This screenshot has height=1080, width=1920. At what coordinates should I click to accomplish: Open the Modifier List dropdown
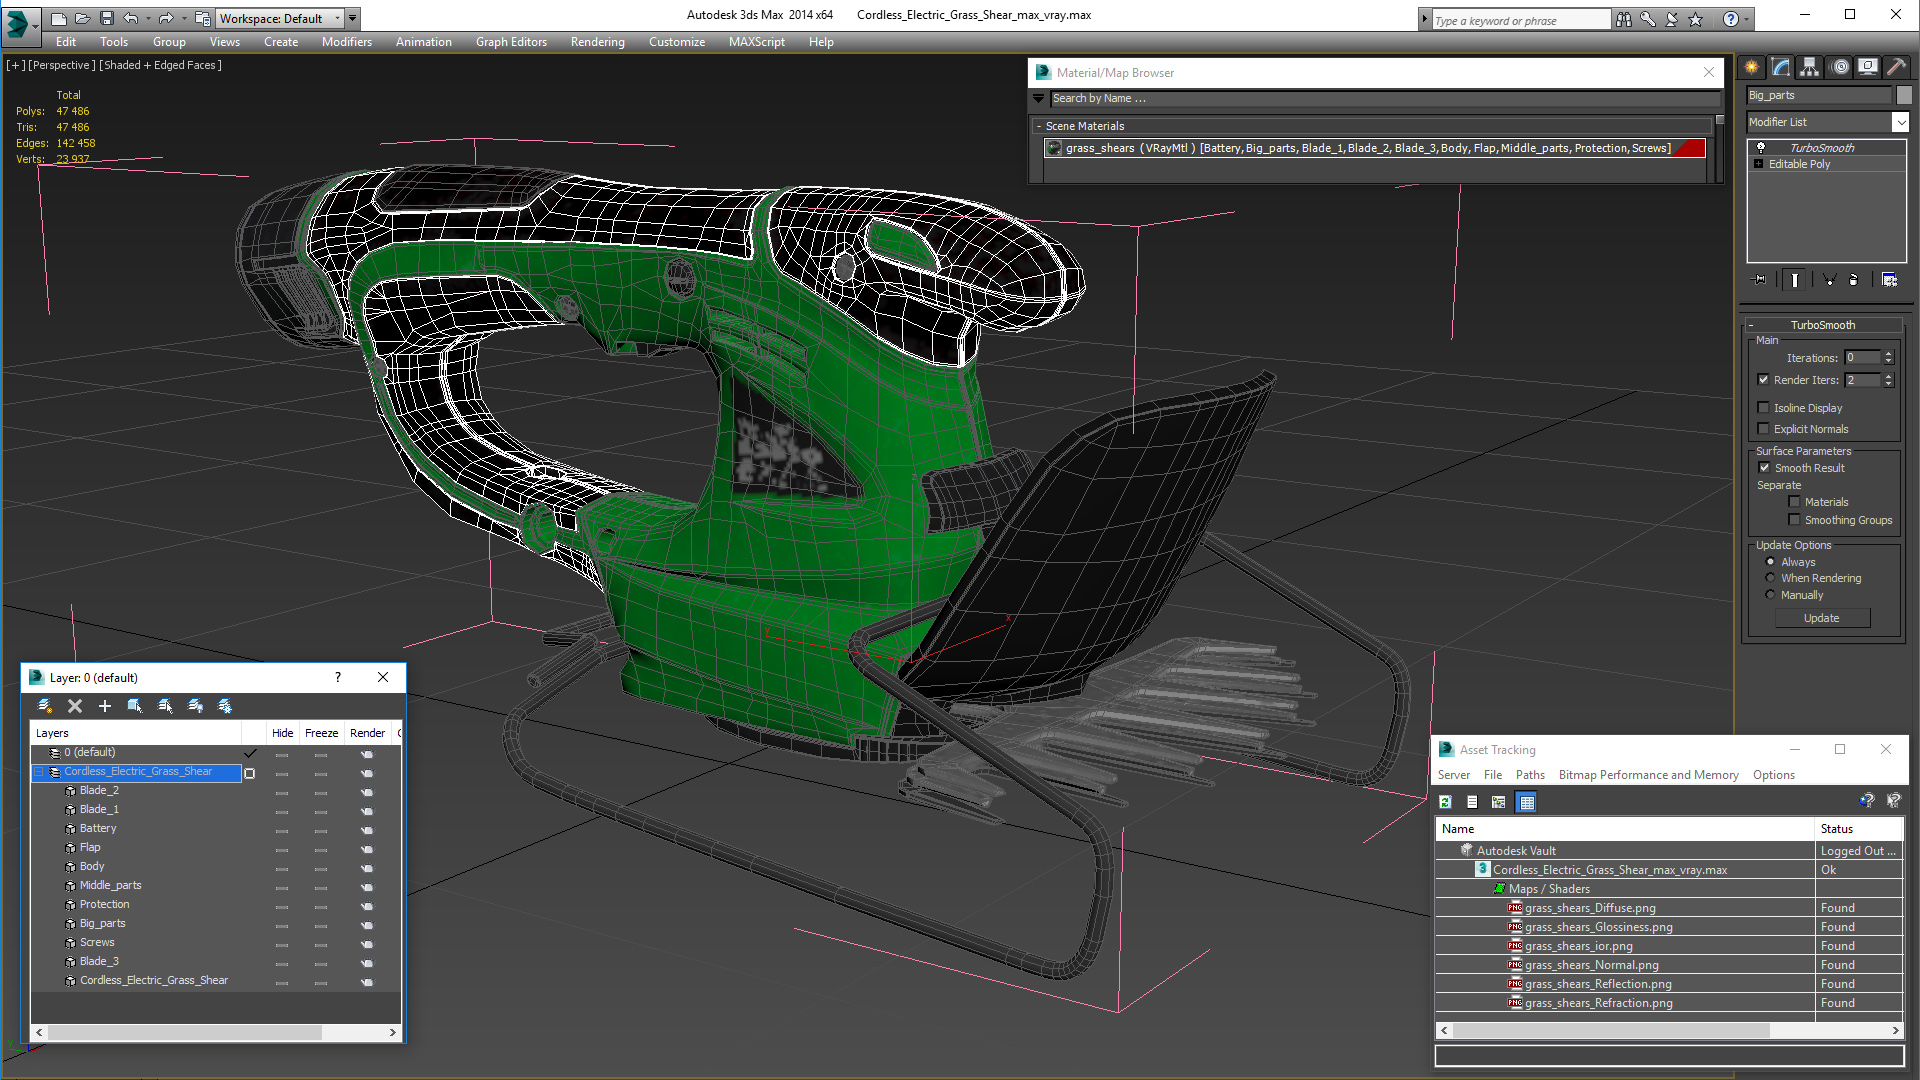[1900, 122]
